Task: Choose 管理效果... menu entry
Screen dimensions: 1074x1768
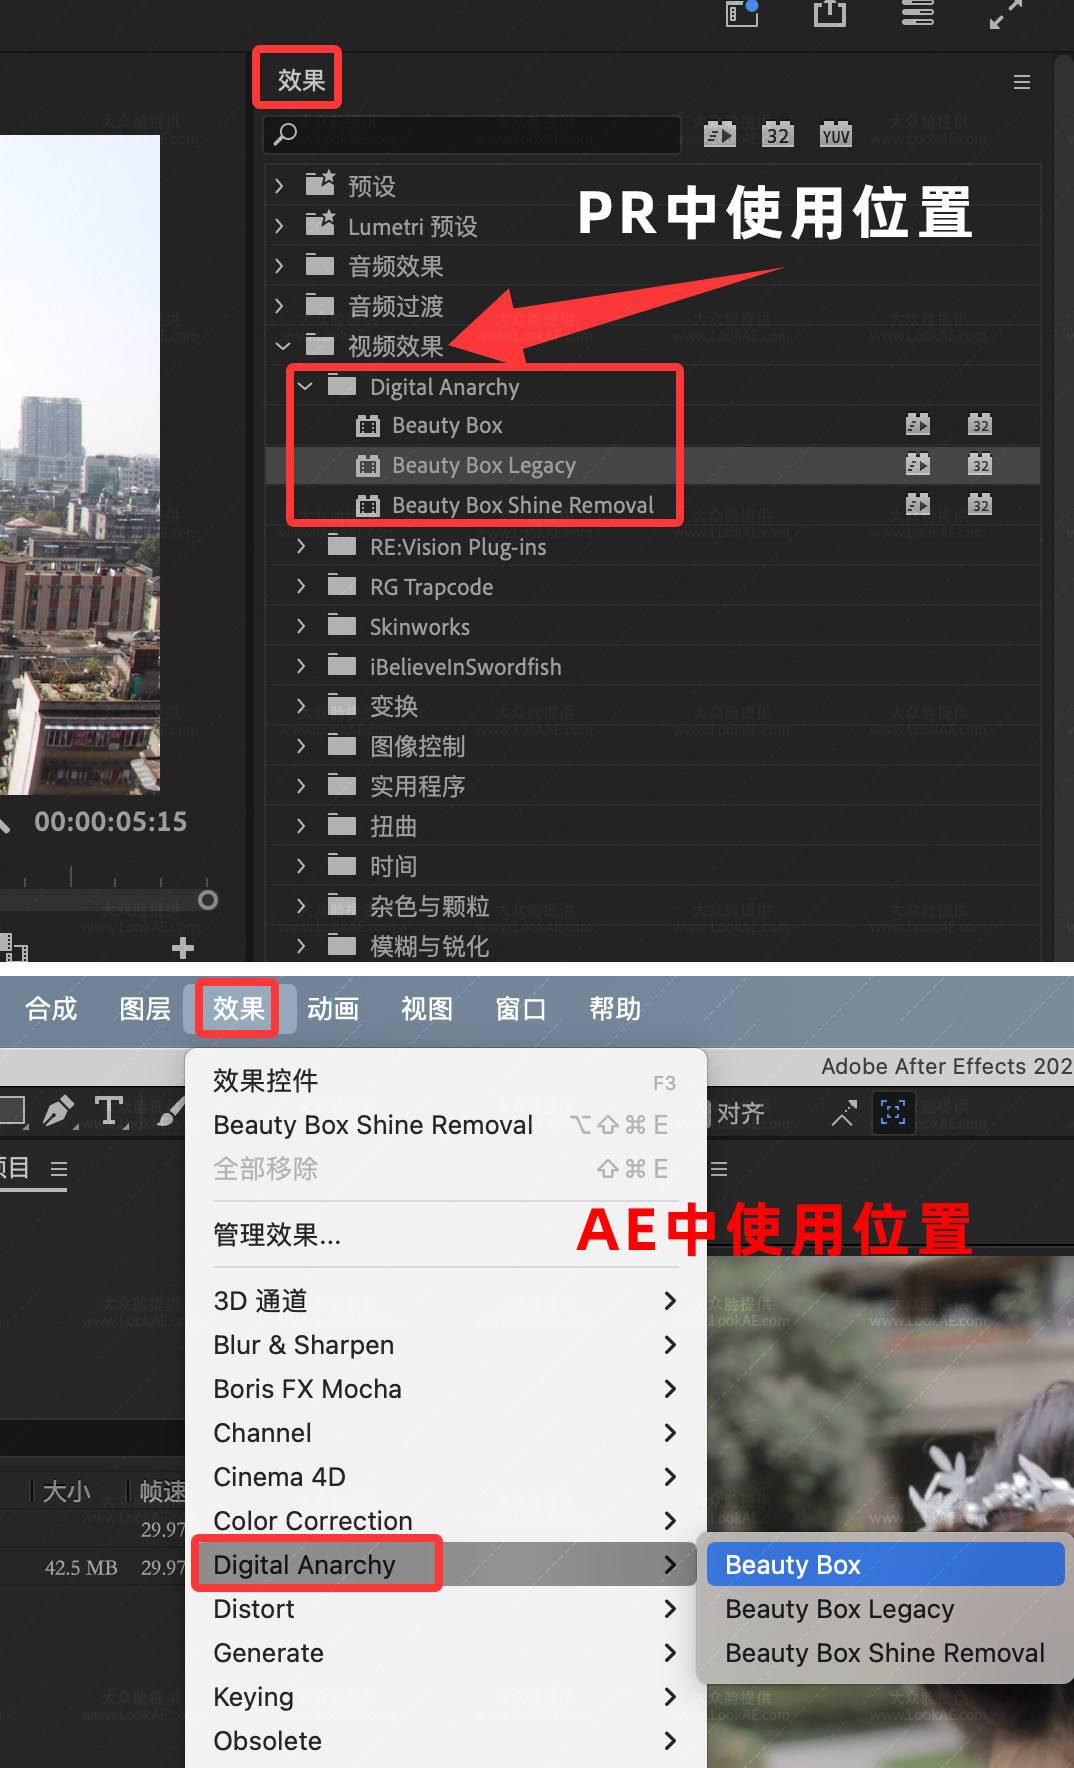Action: coord(446,1235)
